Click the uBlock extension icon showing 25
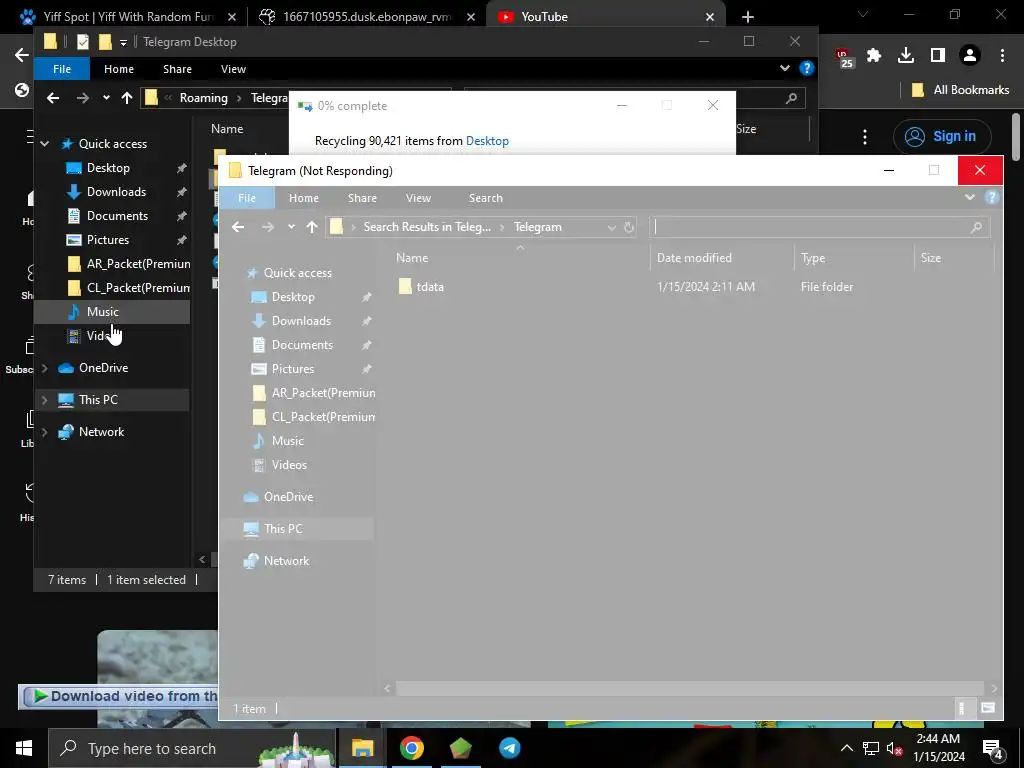Viewport: 1024px width, 768px height. [844, 57]
